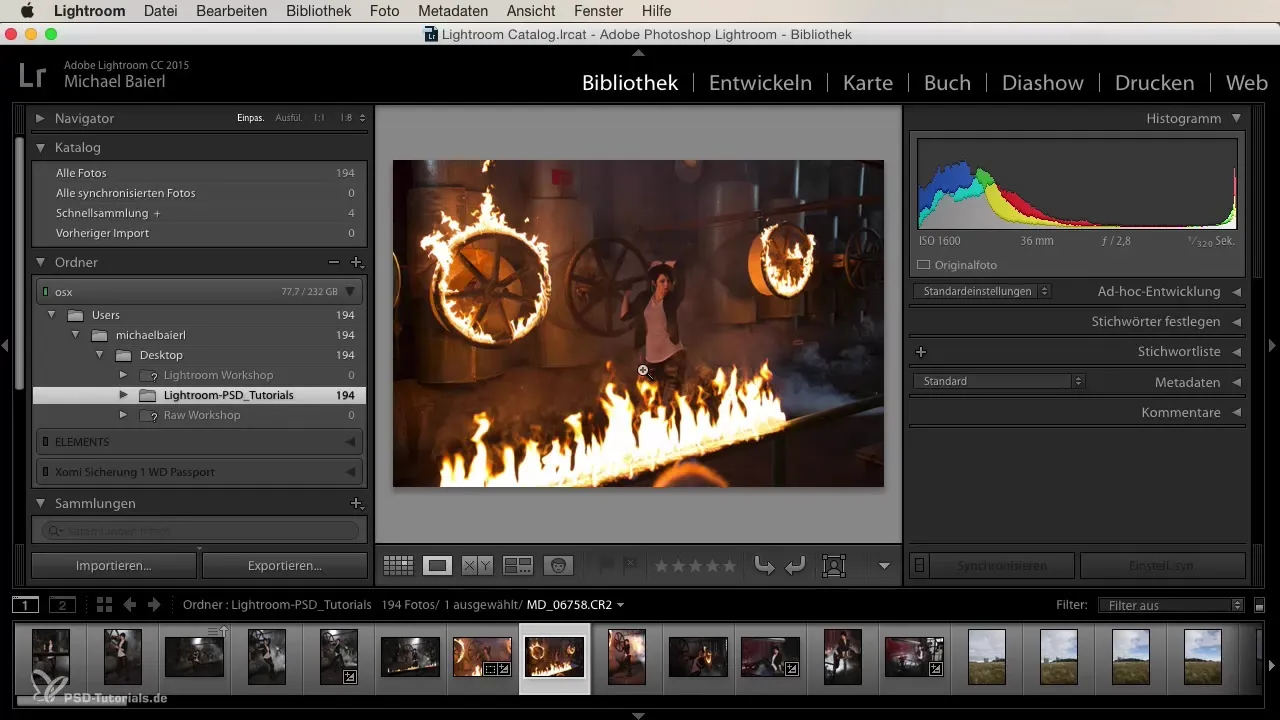Expand Lightroom-PSD_Tutorials folder
The height and width of the screenshot is (720, 1280).
pos(123,395)
